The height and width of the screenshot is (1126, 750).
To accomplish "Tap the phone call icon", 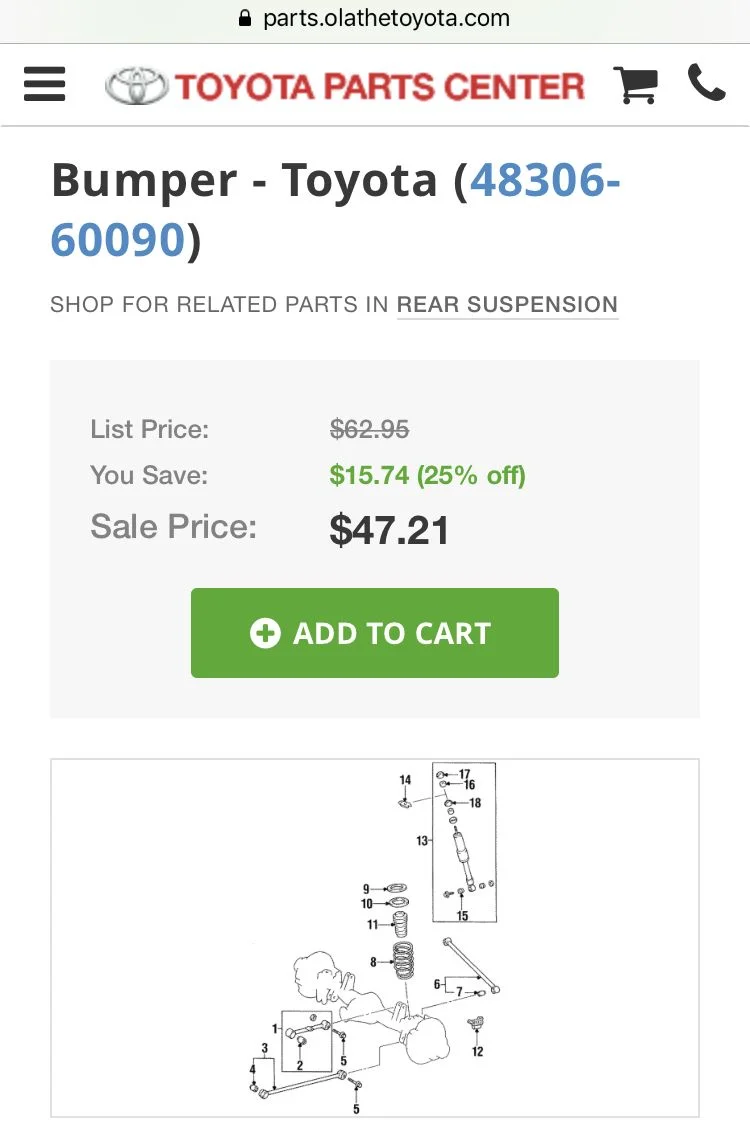I will click(x=707, y=83).
